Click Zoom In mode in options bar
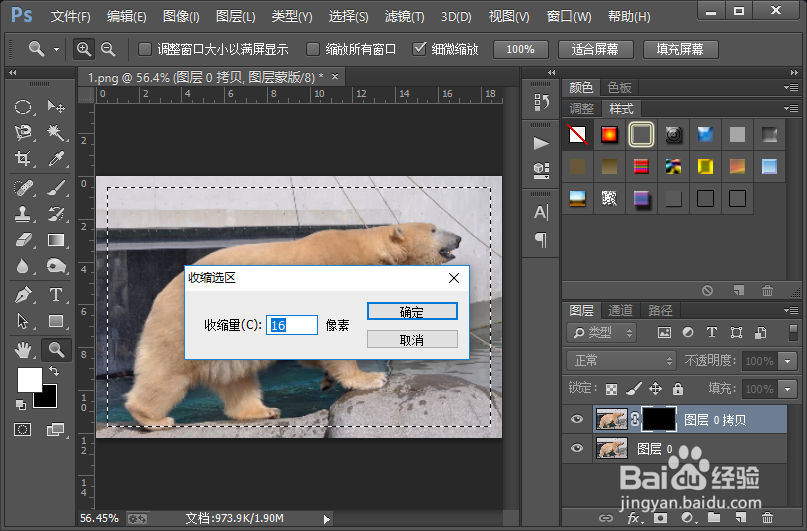The width and height of the screenshot is (807, 531). pos(83,49)
